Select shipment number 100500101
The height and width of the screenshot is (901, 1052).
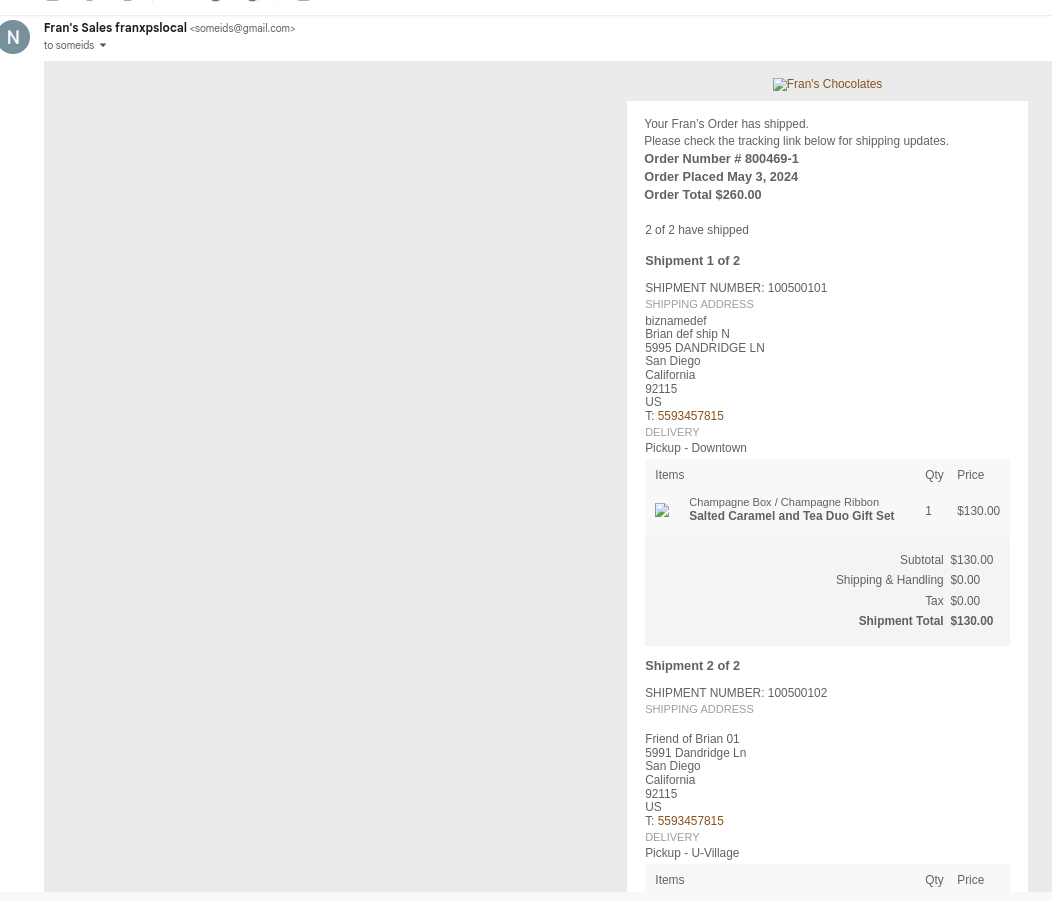click(797, 288)
